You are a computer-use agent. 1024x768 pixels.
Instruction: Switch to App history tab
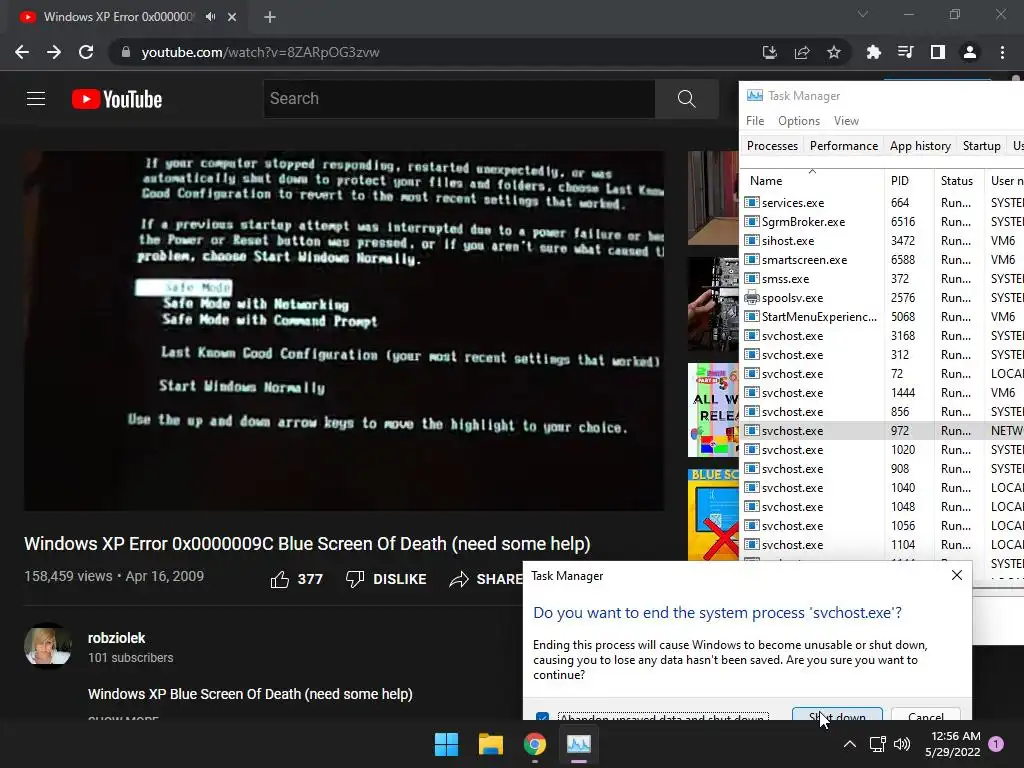point(920,146)
